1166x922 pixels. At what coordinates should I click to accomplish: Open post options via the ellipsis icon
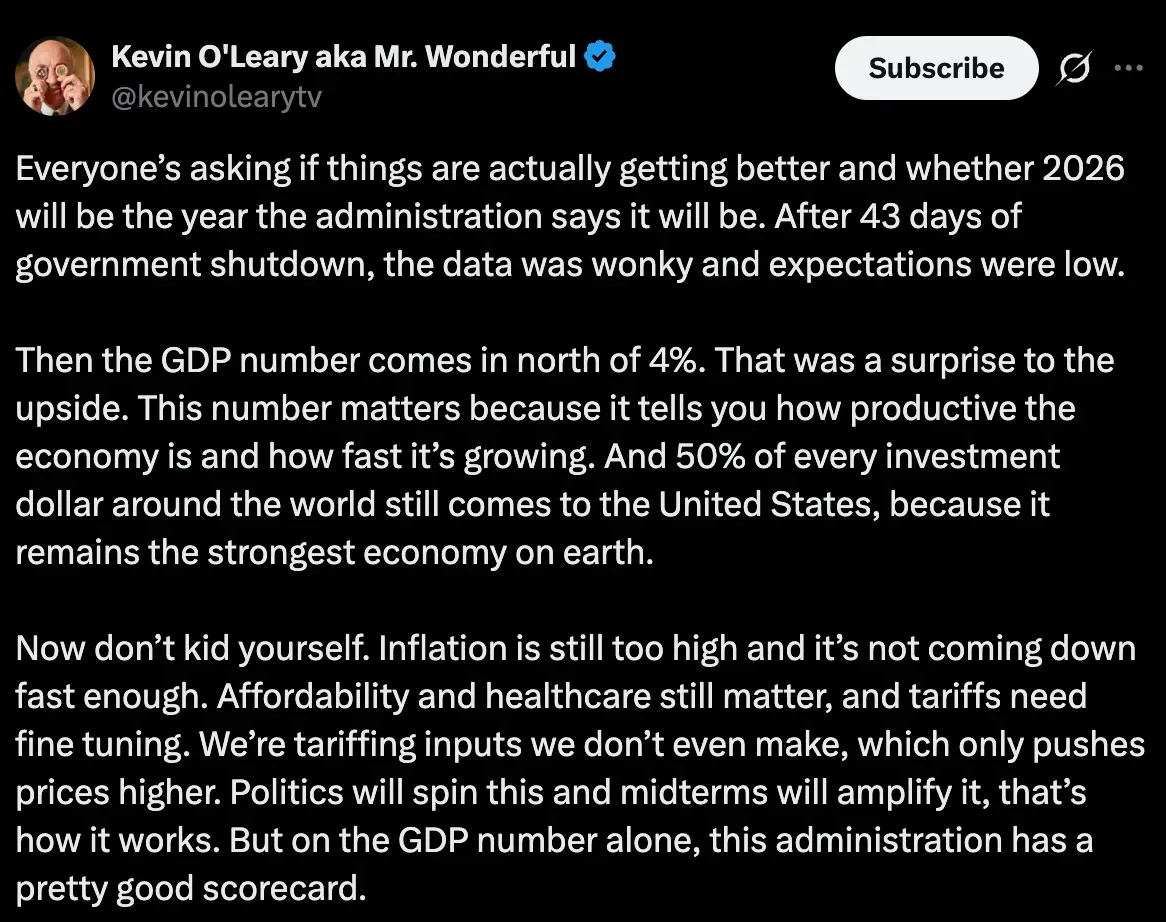click(x=1129, y=68)
